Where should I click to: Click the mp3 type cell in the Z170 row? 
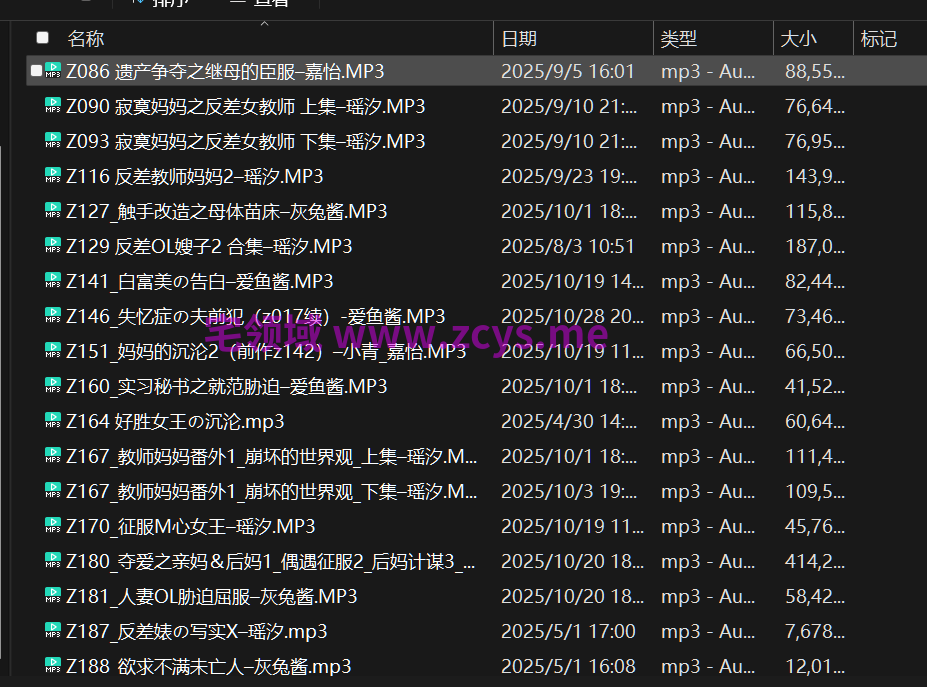[x=708, y=526]
